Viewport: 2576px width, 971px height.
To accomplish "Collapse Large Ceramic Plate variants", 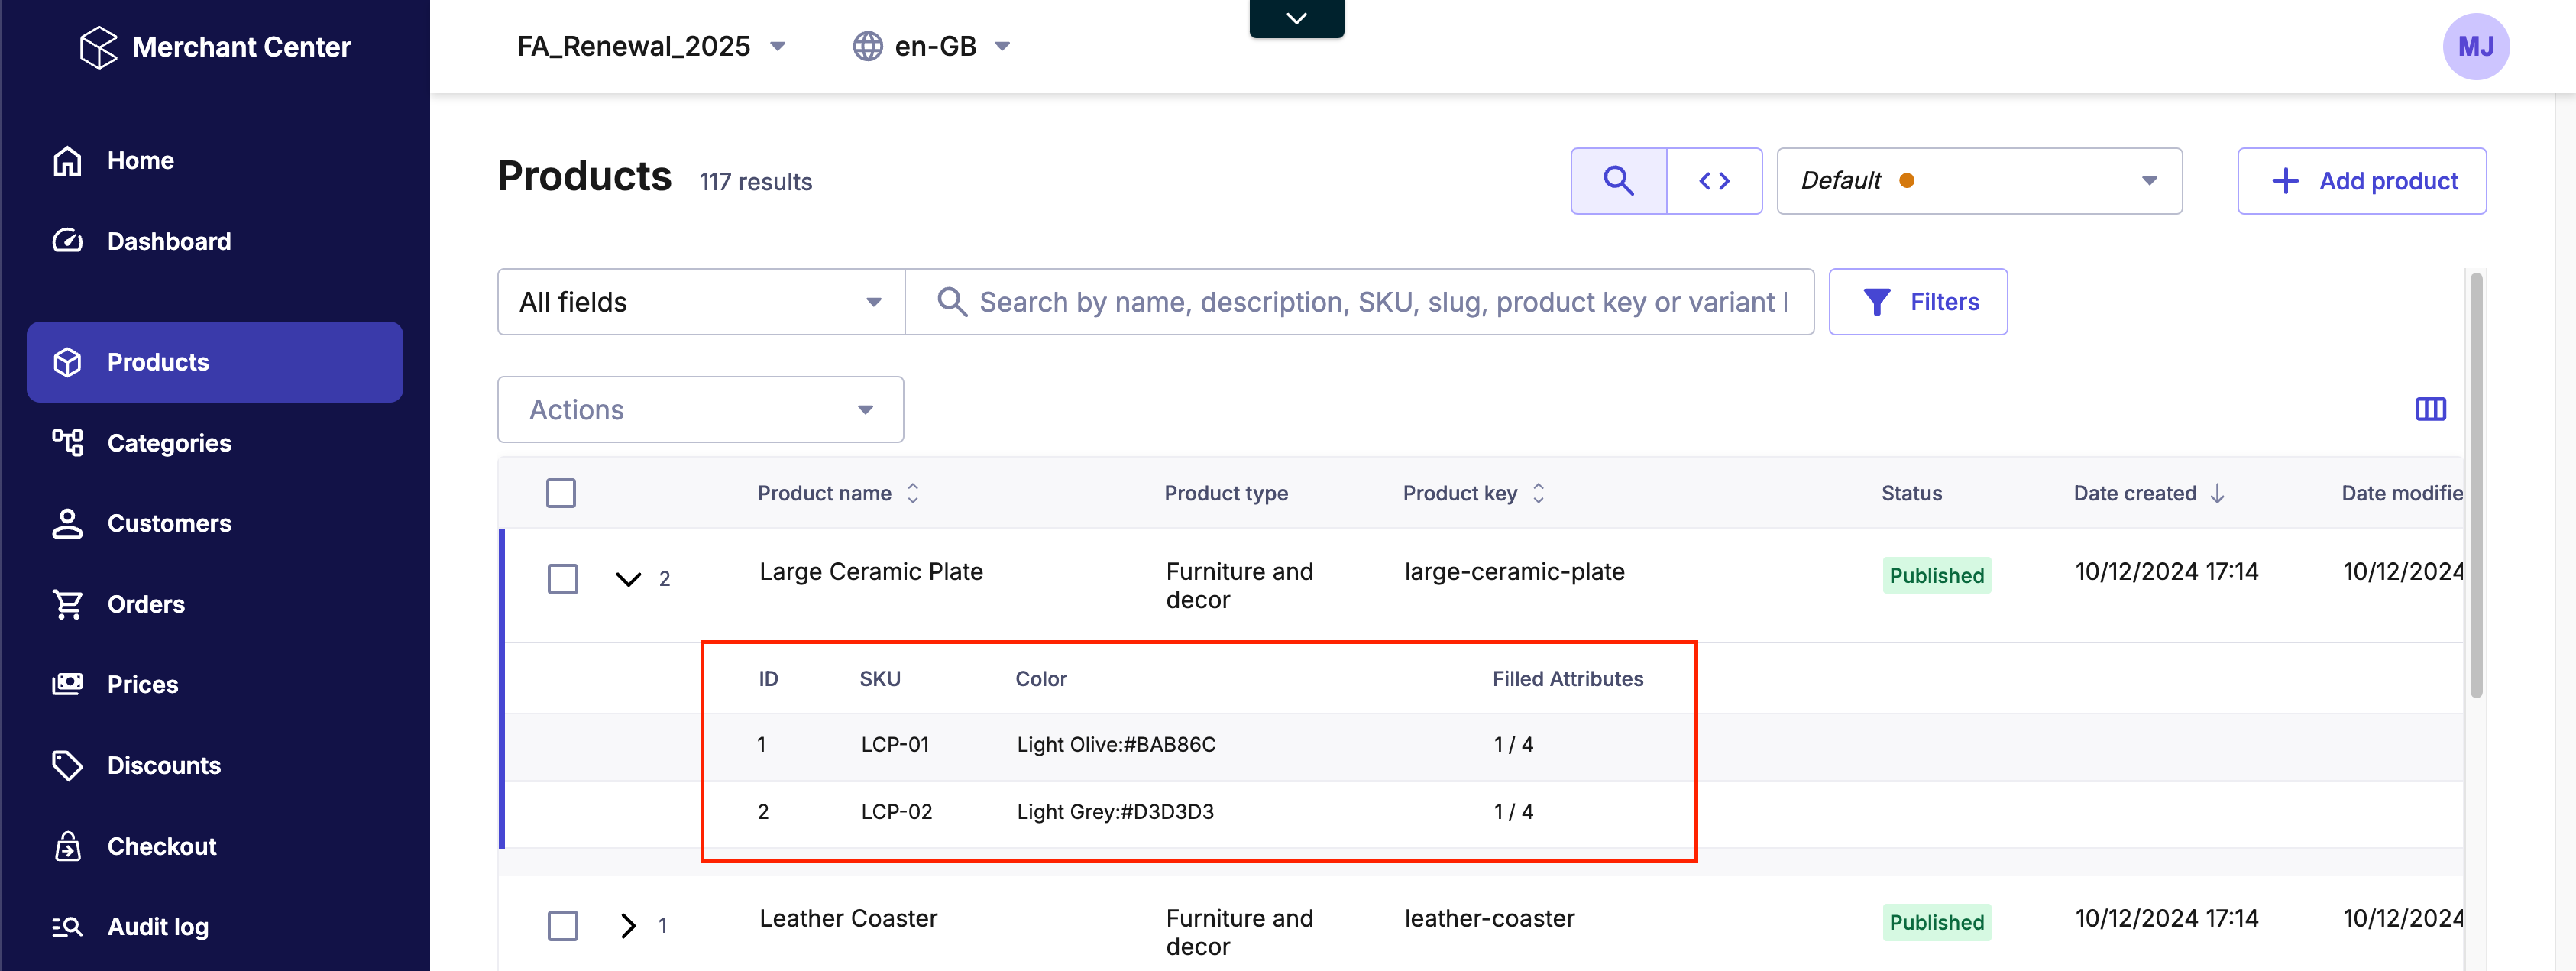I will point(628,579).
